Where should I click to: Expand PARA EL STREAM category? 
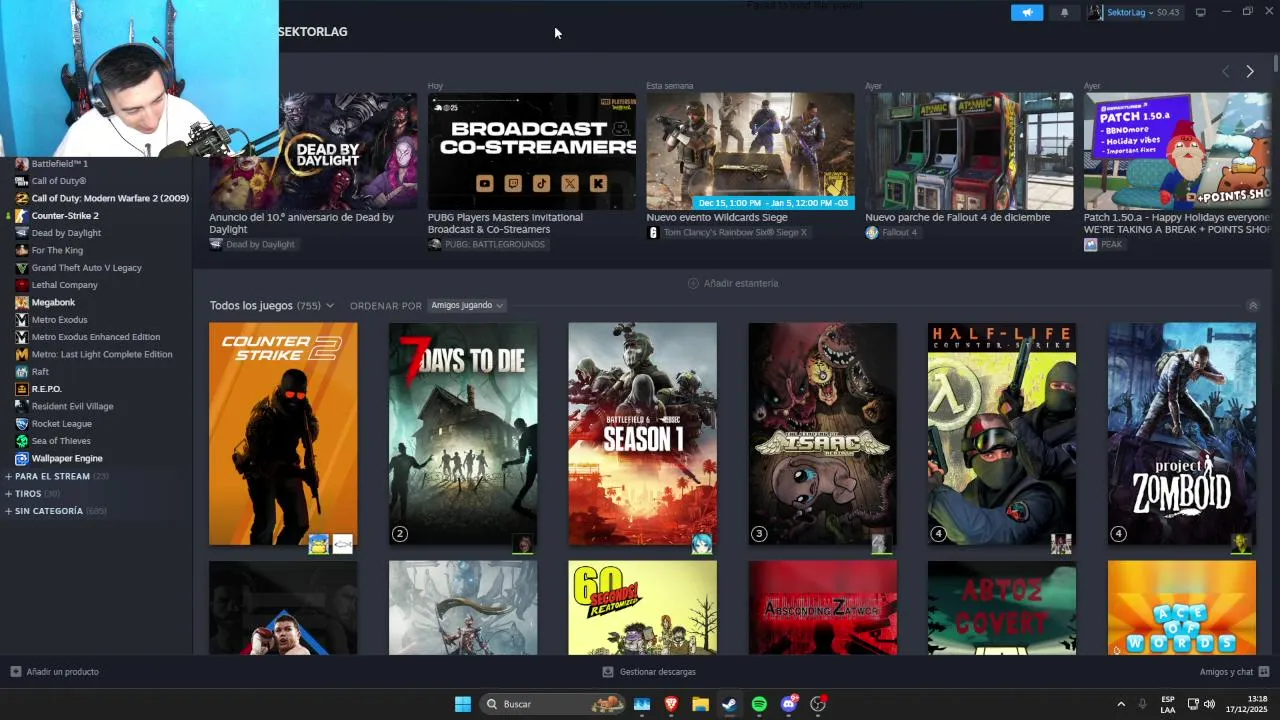pos(52,476)
